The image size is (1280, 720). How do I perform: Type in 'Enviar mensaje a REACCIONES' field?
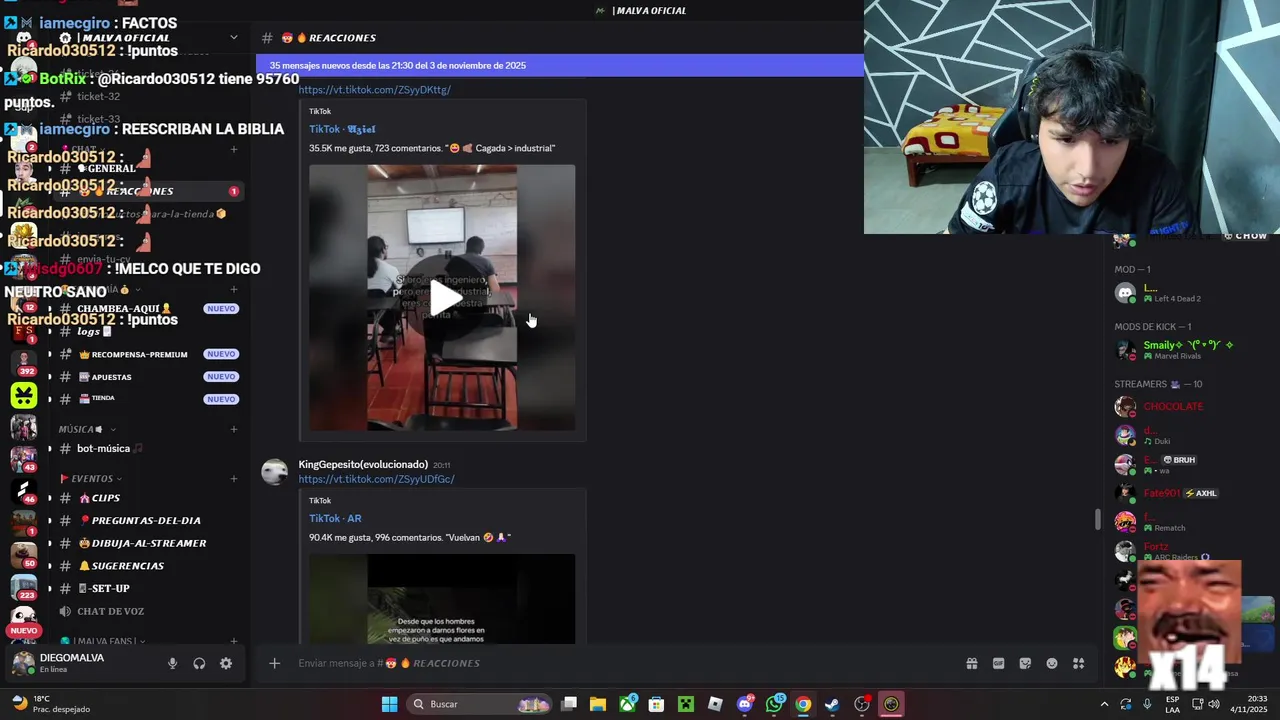(620, 663)
